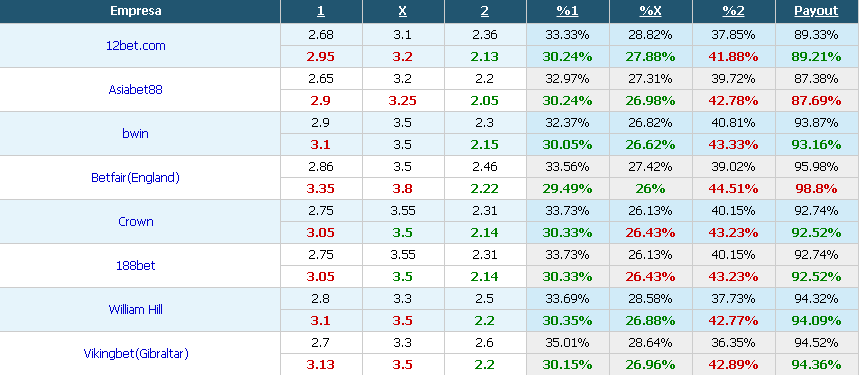Sort by column header 2
Viewport: 859px width, 375px height.
click(485, 11)
